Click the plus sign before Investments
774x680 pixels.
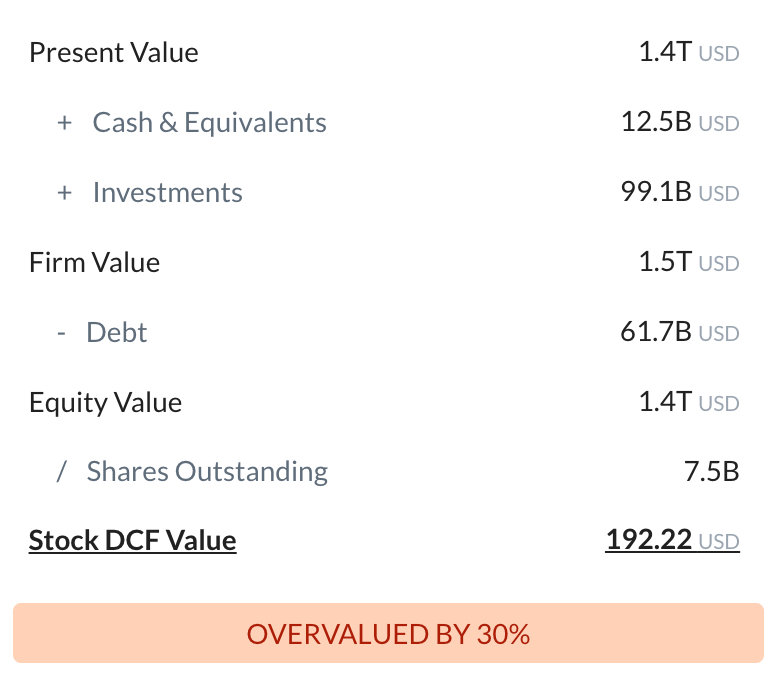pos(64,193)
